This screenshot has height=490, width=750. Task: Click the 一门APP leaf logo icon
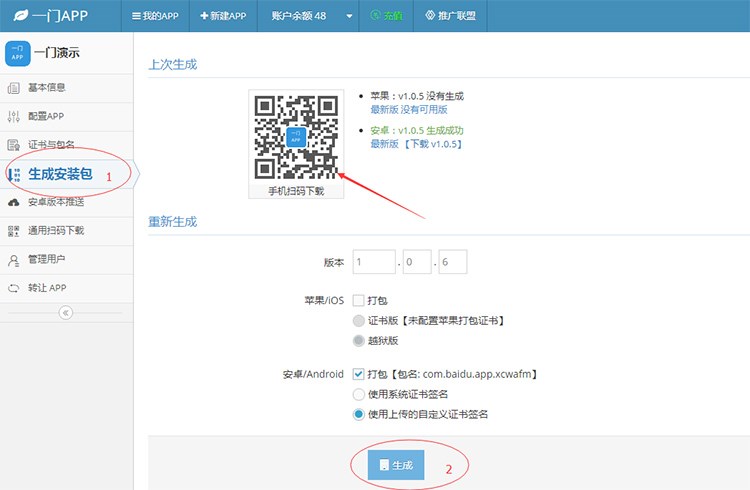pyautogui.click(x=21, y=15)
